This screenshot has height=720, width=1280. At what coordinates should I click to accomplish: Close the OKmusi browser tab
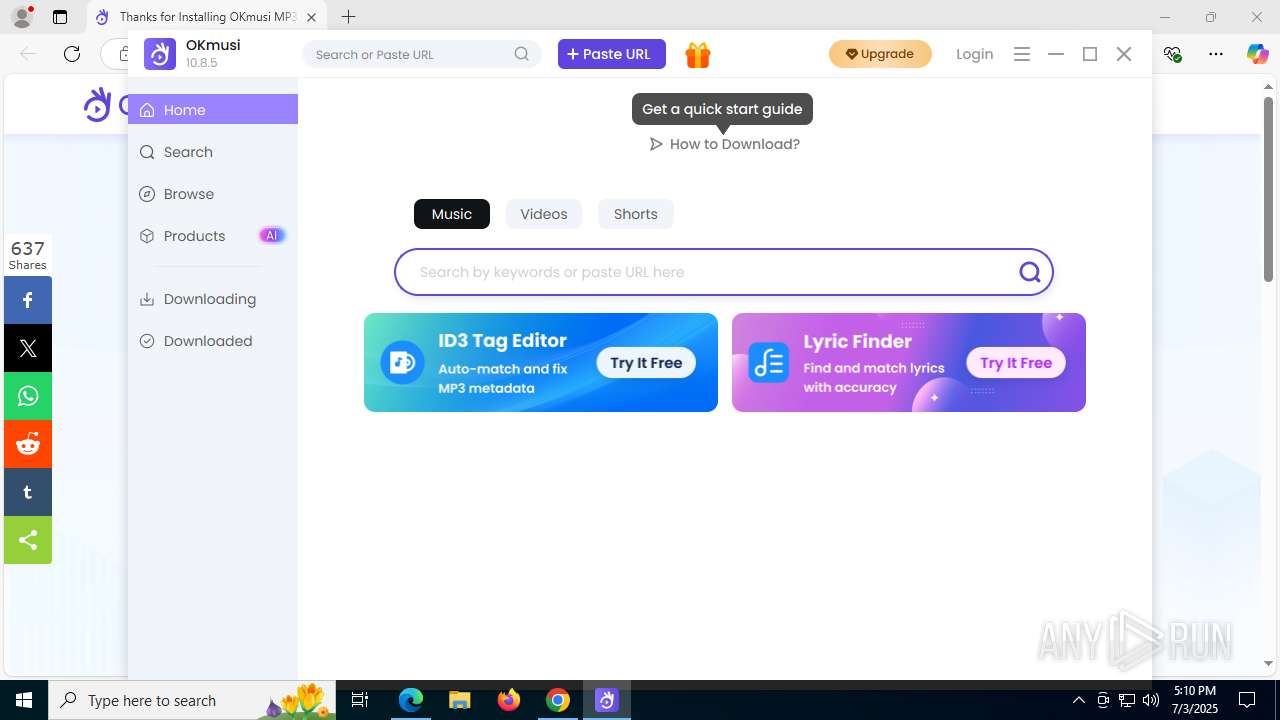(x=311, y=17)
